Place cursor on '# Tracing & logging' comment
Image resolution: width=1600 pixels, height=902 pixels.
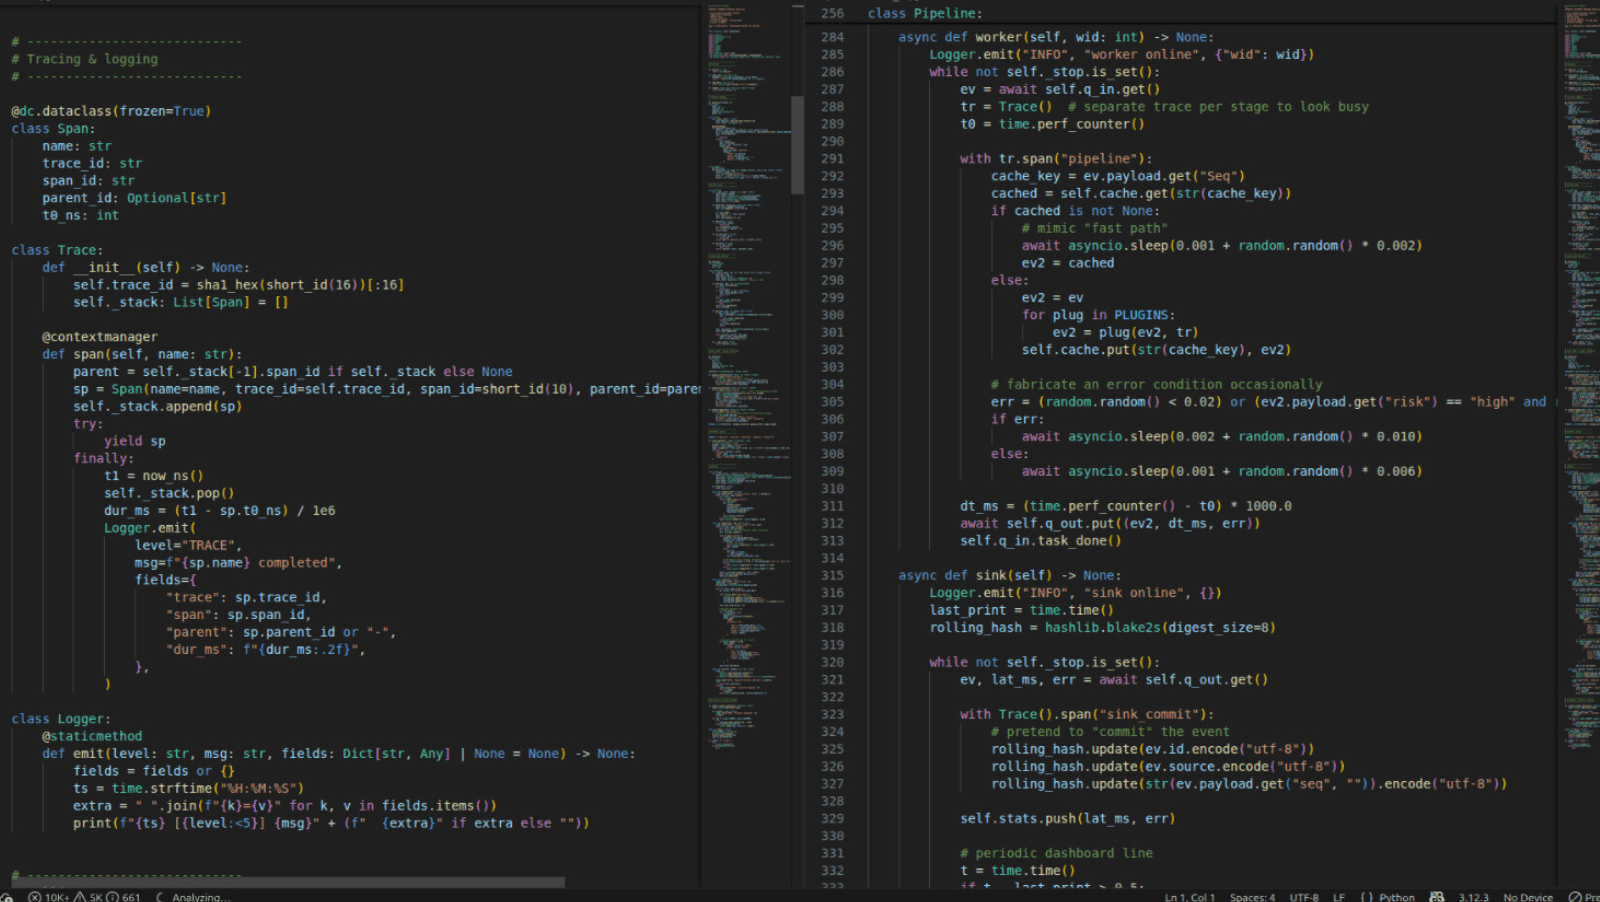pos(84,59)
